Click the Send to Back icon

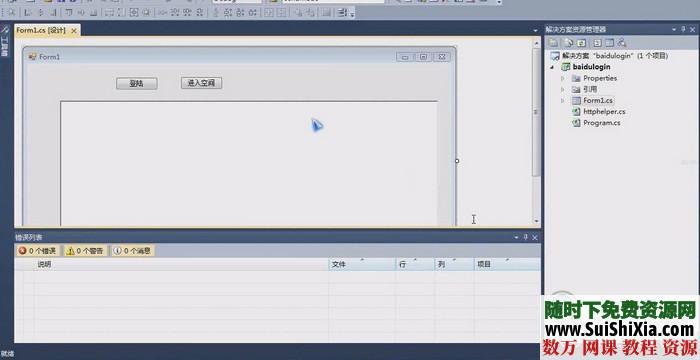click(x=310, y=13)
